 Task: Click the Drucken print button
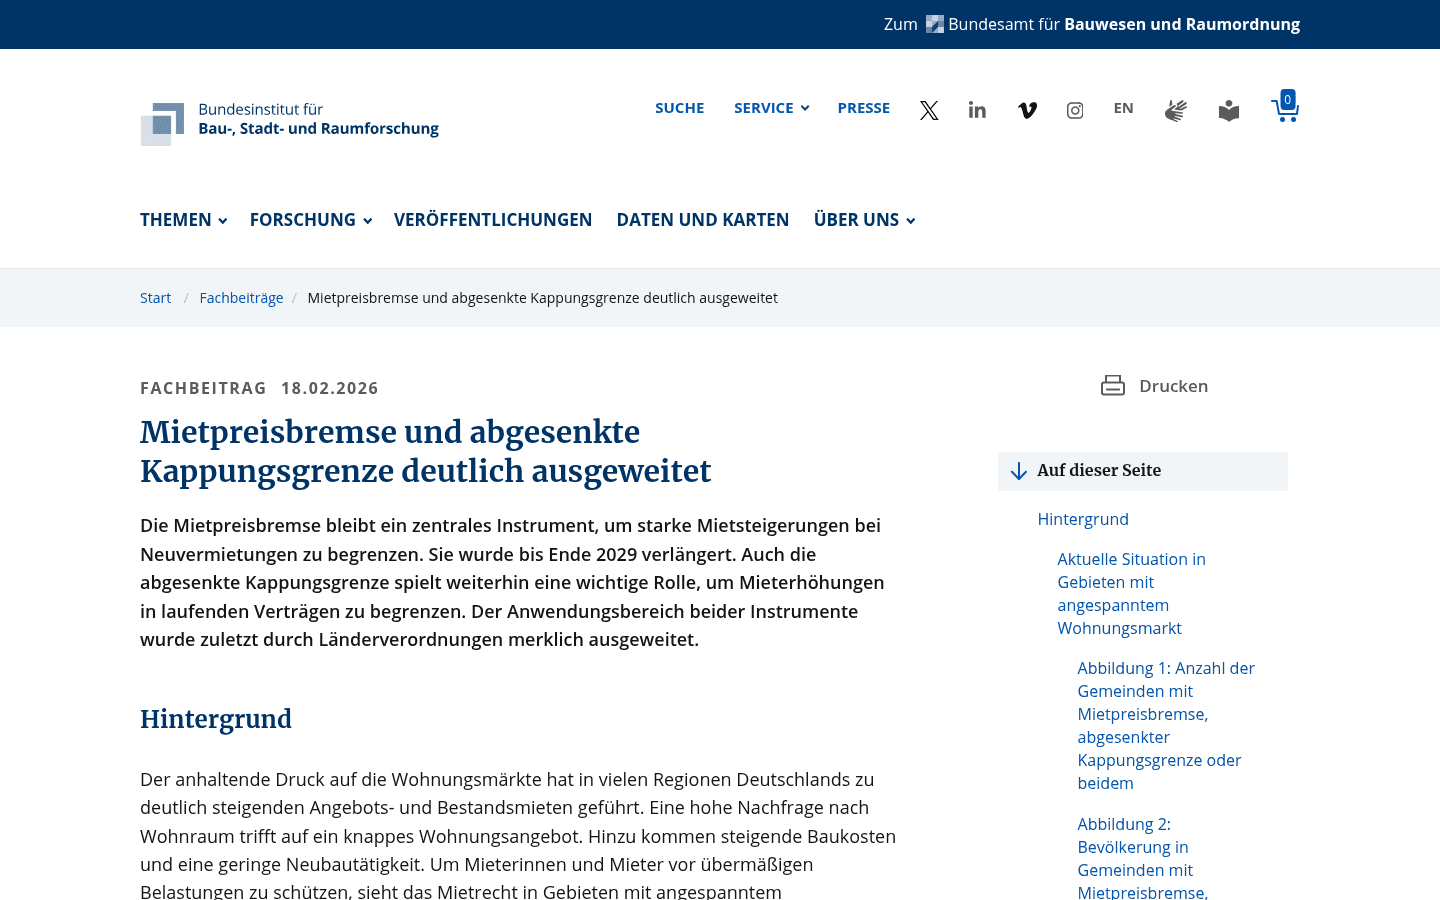(1155, 386)
